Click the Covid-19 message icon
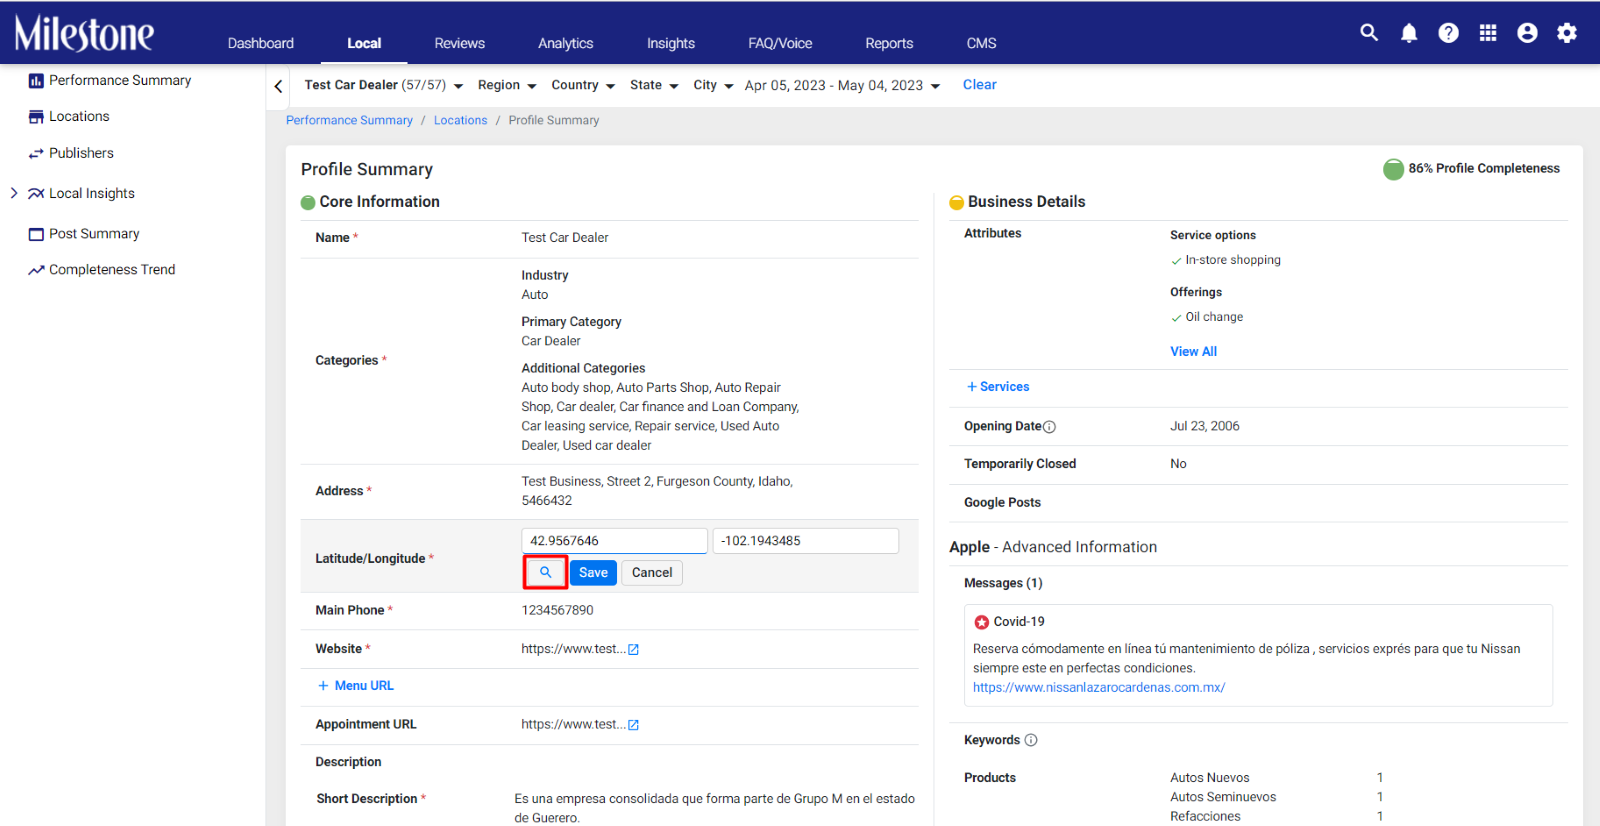The height and width of the screenshot is (826, 1600). (982, 622)
